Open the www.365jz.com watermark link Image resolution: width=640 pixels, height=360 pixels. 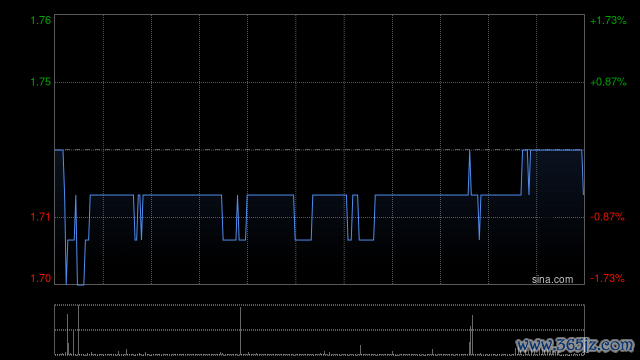pos(575,345)
